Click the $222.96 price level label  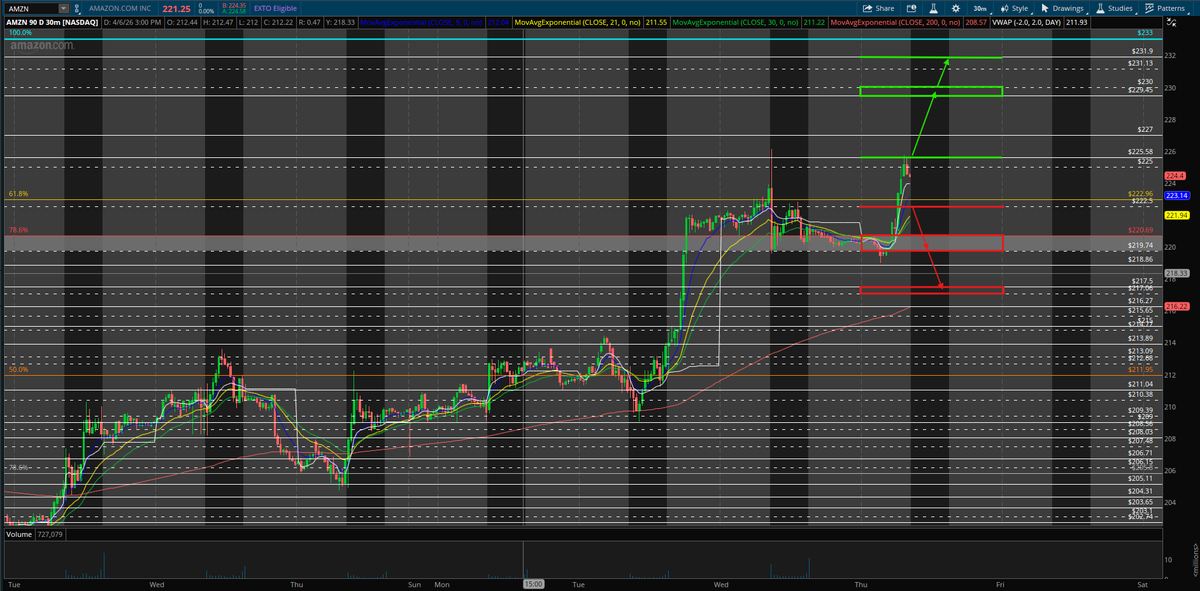coord(1140,193)
